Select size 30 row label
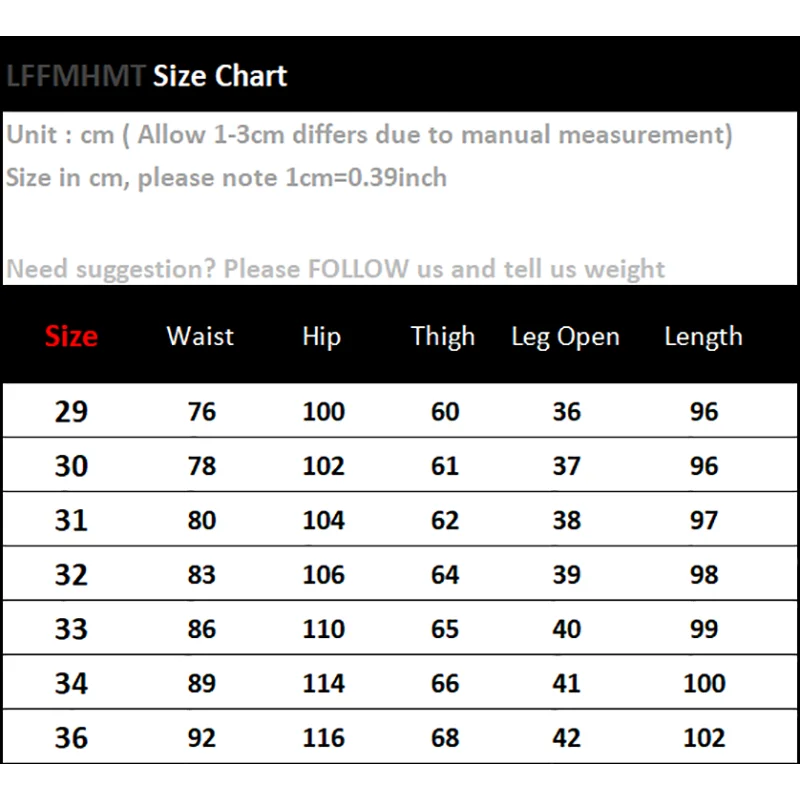 click(x=71, y=466)
